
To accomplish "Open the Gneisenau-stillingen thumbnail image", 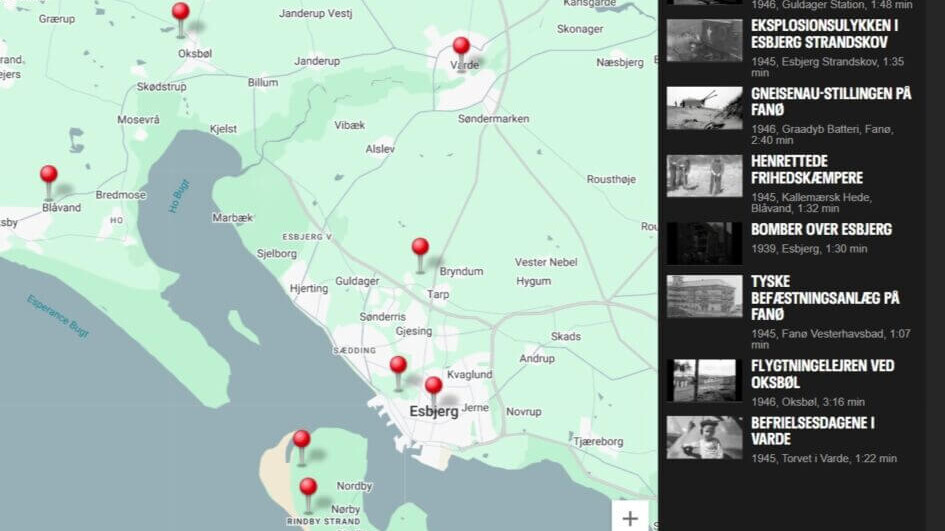I will click(x=704, y=107).
